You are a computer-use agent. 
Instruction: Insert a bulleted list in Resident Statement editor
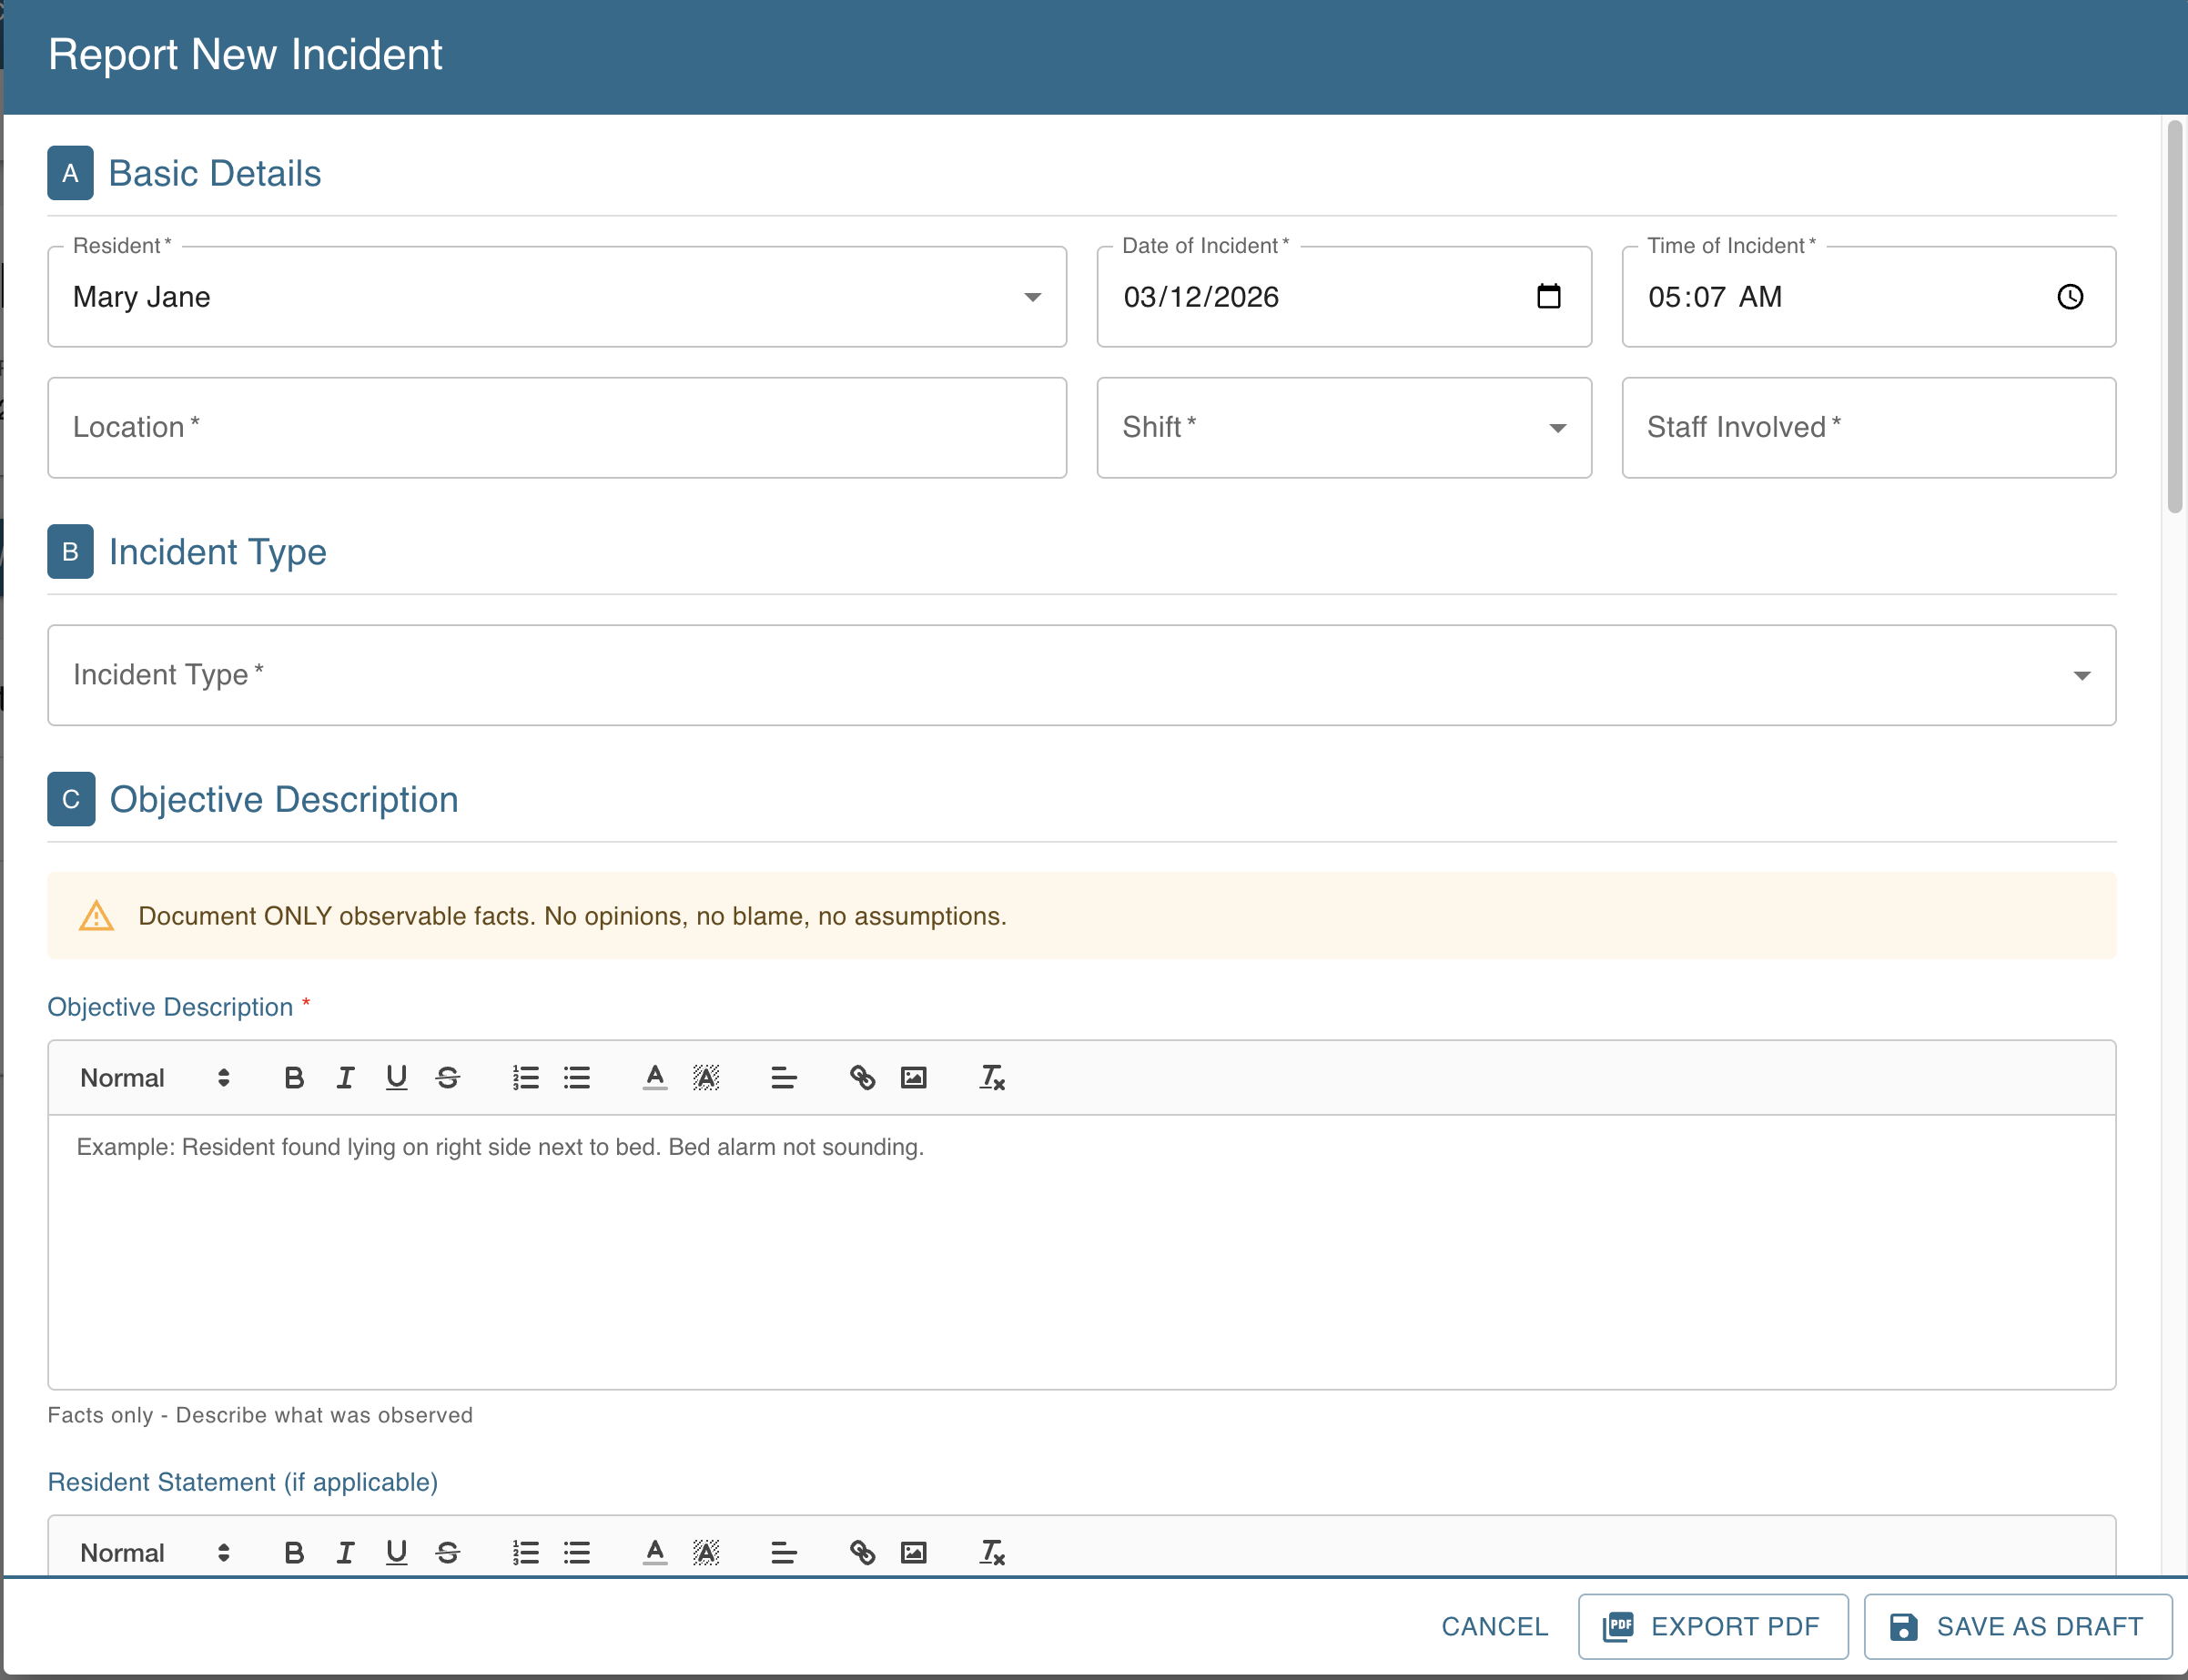click(577, 1552)
